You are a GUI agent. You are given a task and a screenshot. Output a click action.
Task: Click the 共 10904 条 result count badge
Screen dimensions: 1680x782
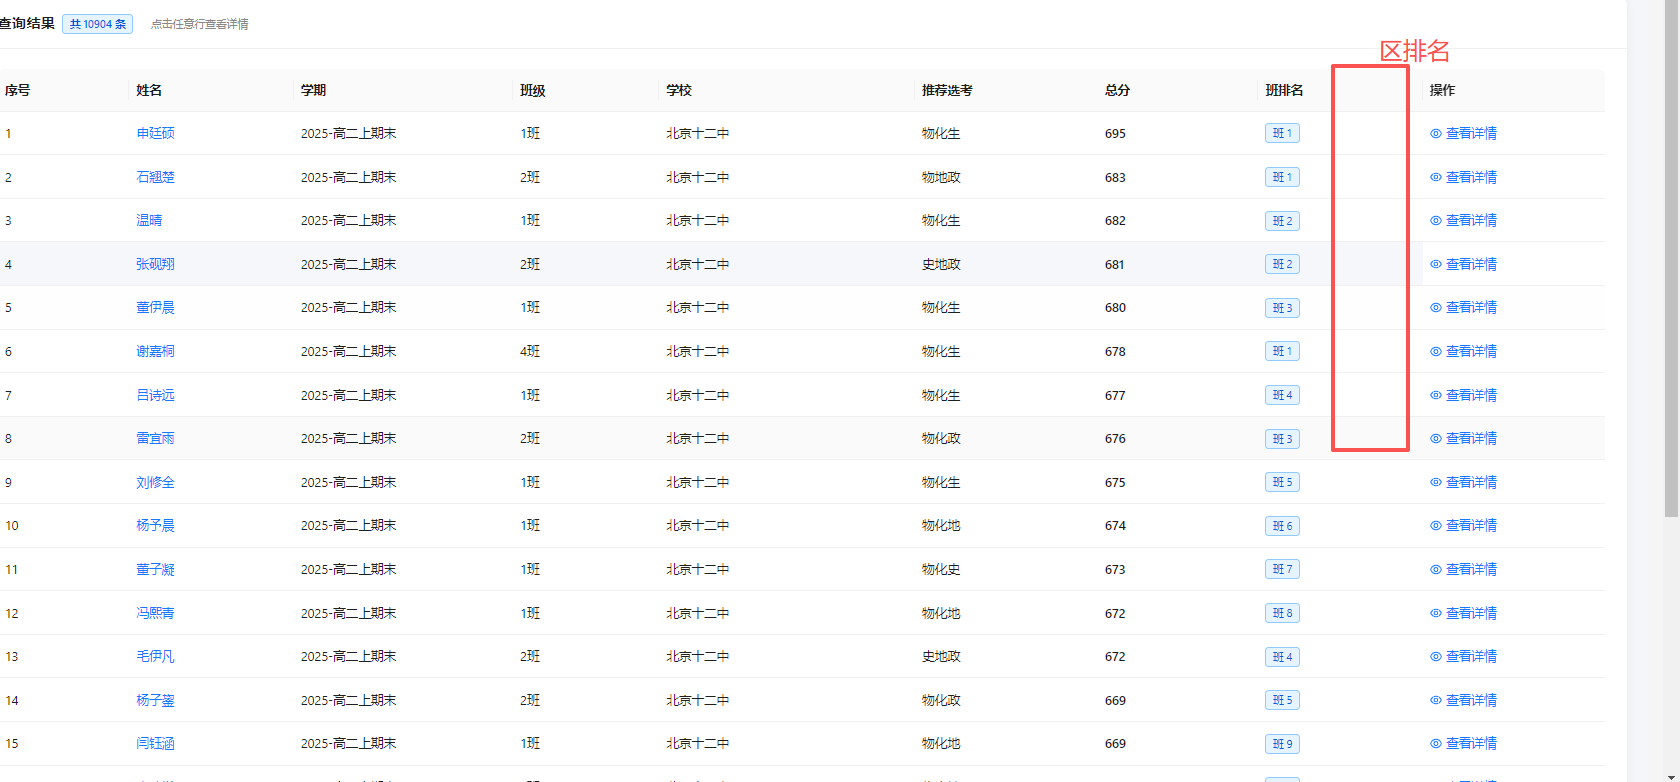coord(98,24)
